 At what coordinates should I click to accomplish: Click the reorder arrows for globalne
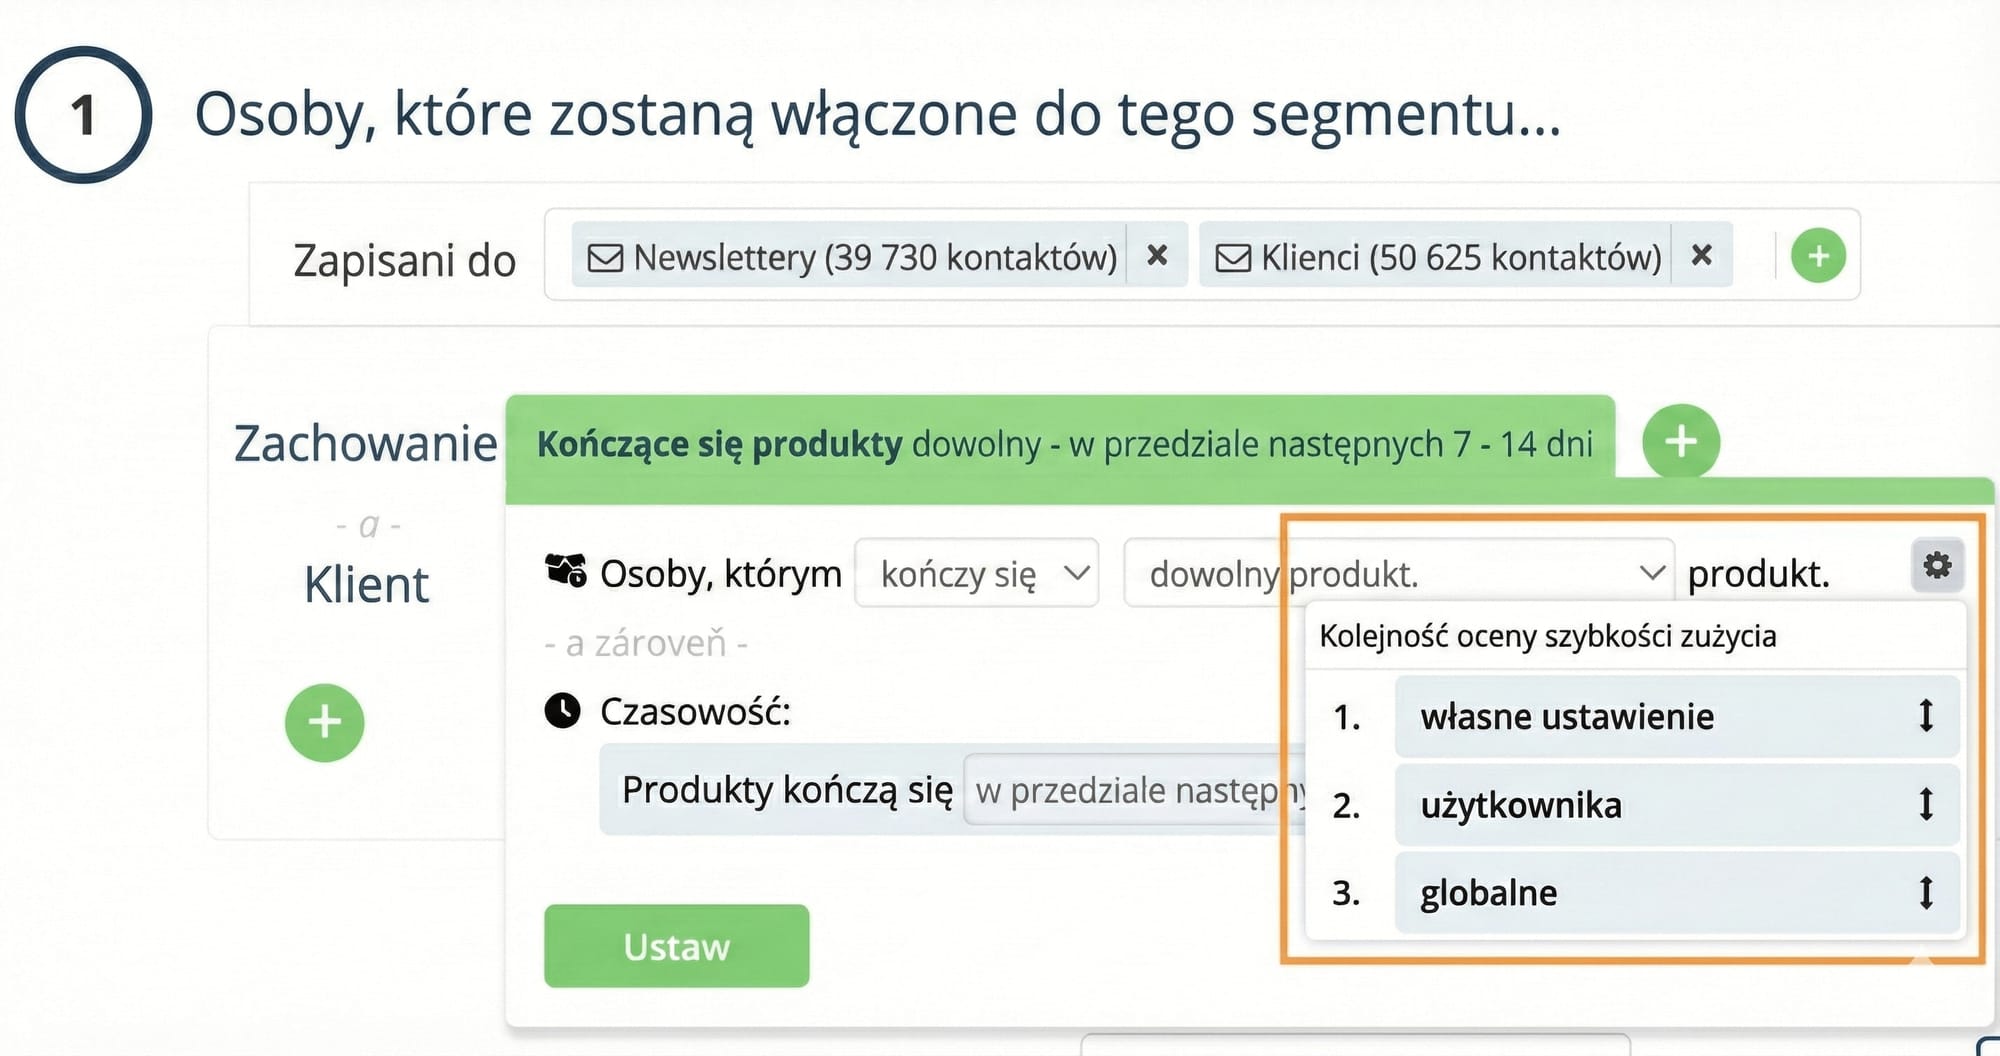click(1926, 893)
